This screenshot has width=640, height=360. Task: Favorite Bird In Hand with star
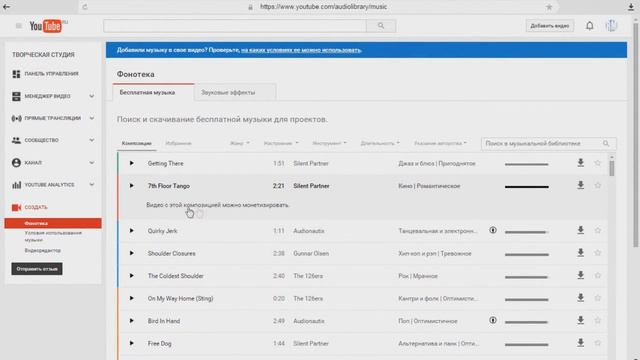click(598, 320)
